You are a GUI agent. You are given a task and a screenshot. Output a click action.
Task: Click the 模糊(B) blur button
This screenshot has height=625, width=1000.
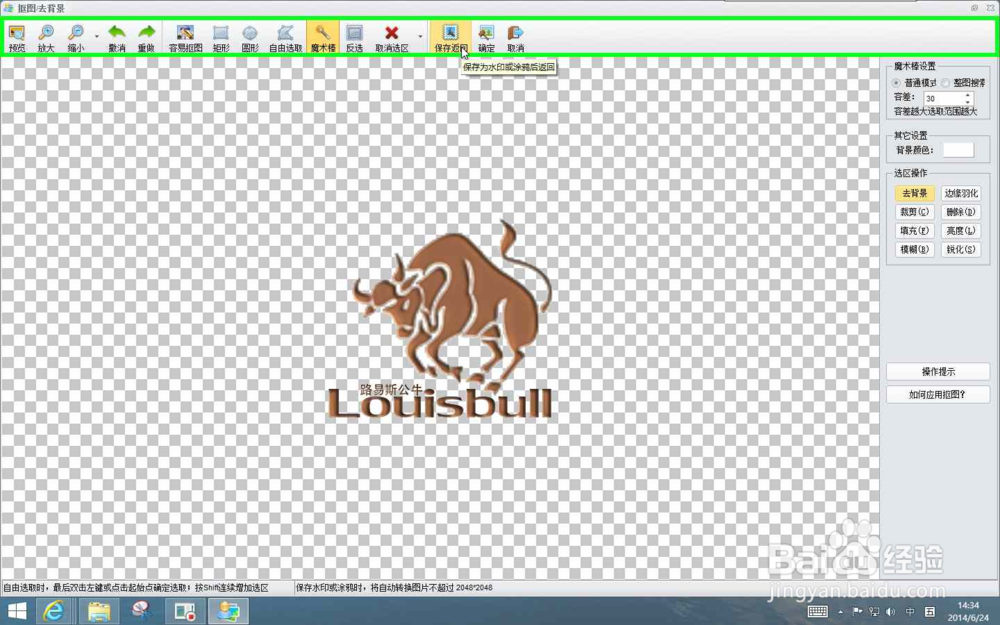point(915,249)
